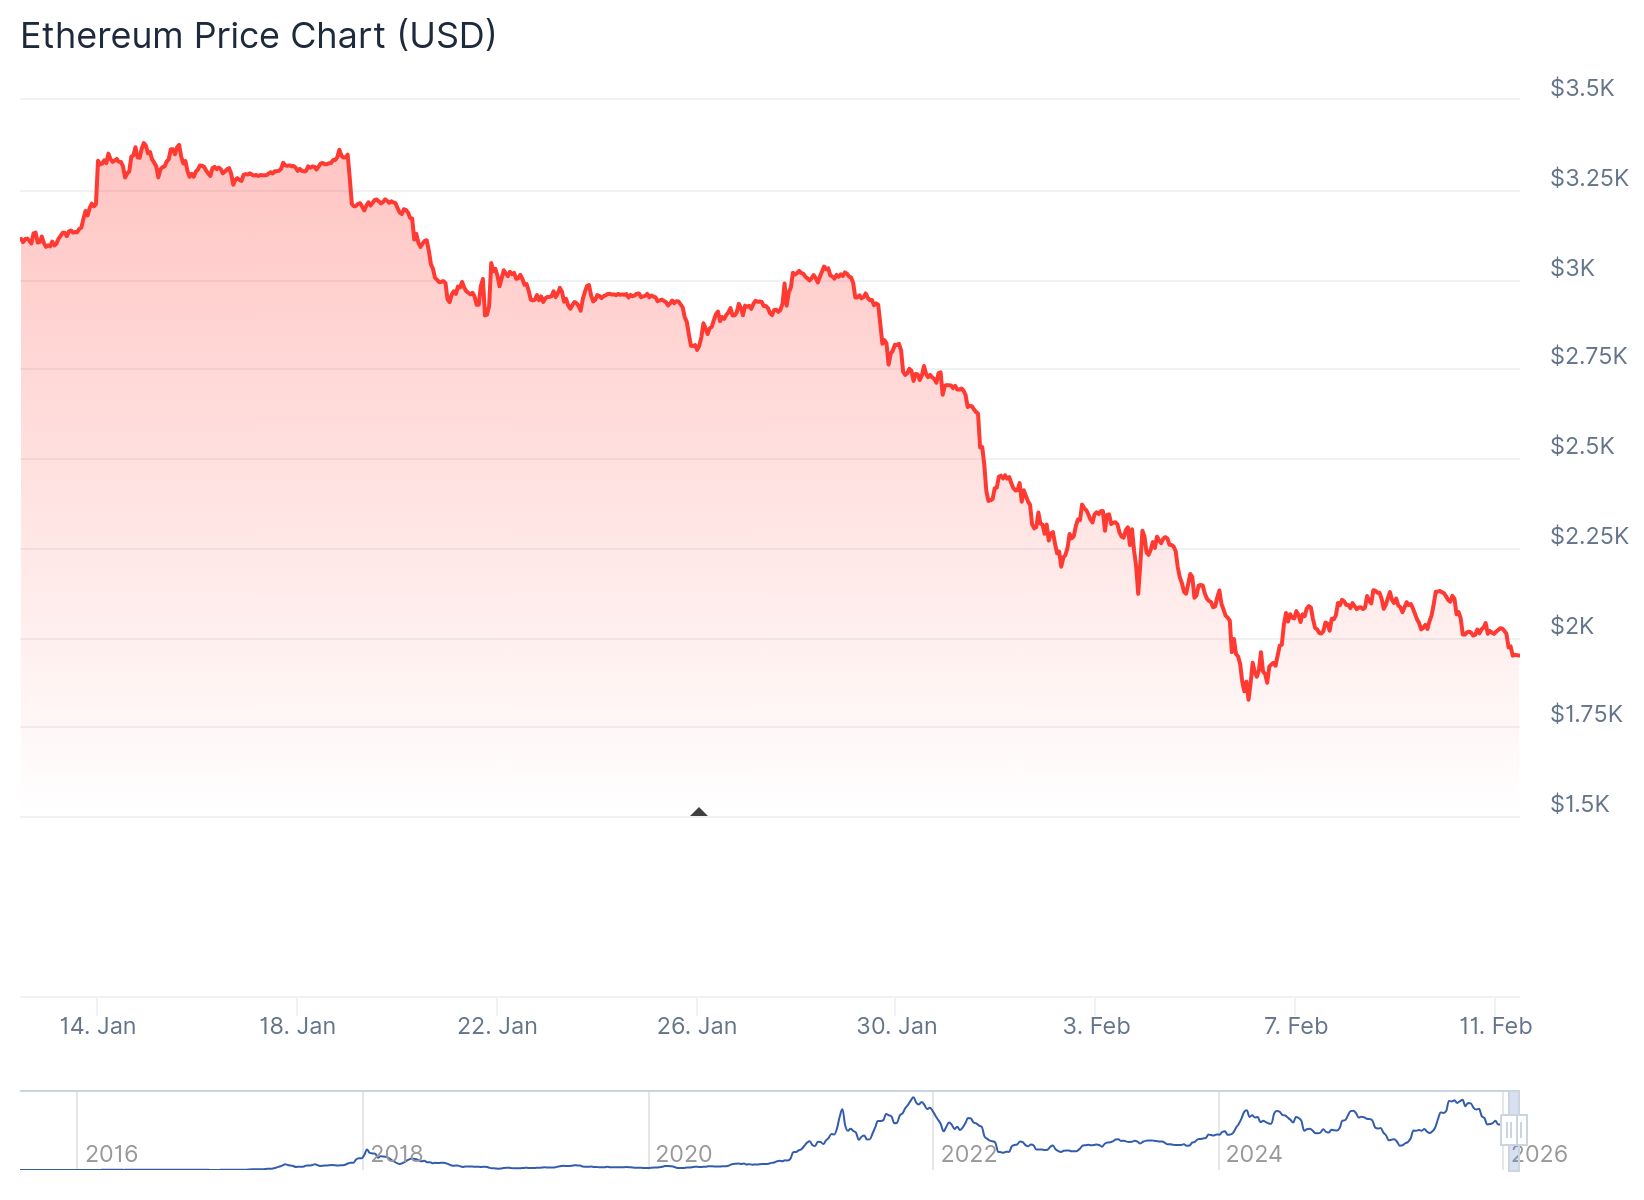This screenshot has width=1644, height=1200.
Task: Choose the 7. Feb x-axis label
Action: coord(1295,1026)
